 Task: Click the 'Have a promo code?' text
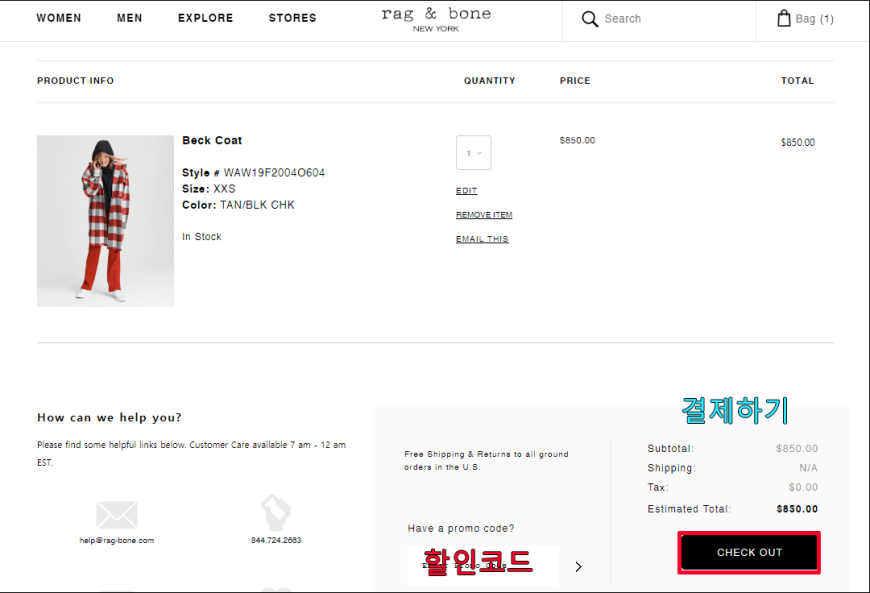[461, 529]
